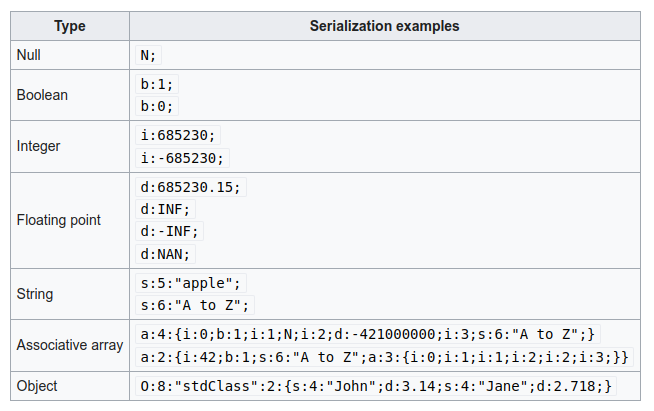654x411 pixels.
Task: Click the i:-685230; negative integer example
Action: click(x=182, y=158)
